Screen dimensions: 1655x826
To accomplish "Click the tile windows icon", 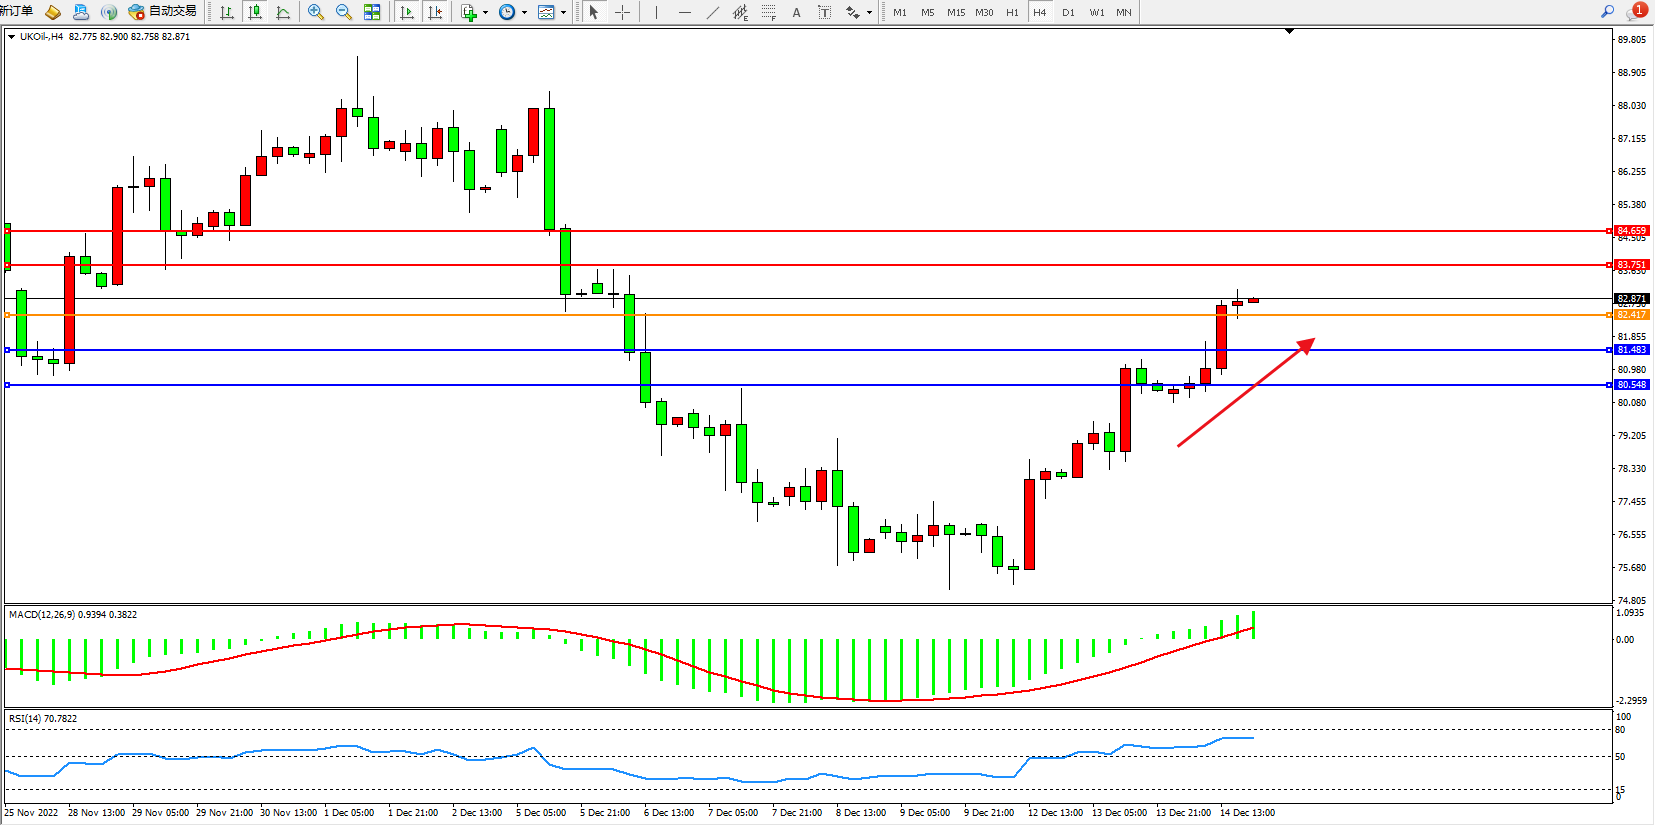I will (372, 12).
